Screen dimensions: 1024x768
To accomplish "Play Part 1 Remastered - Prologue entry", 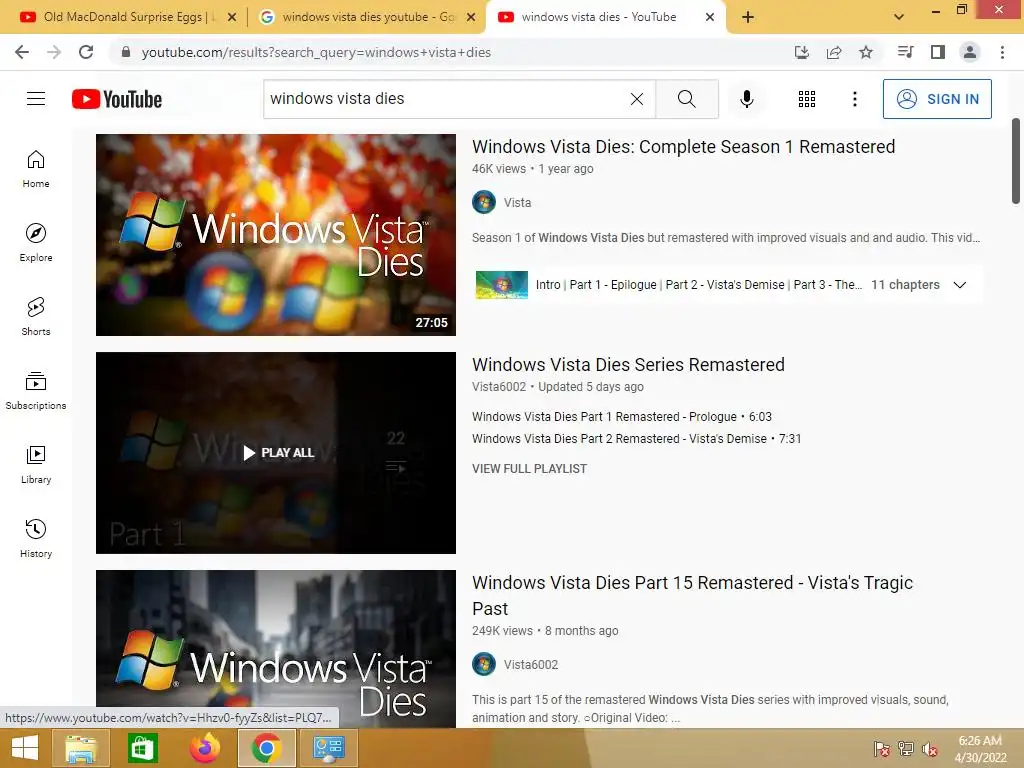I will pyautogui.click(x=622, y=417).
